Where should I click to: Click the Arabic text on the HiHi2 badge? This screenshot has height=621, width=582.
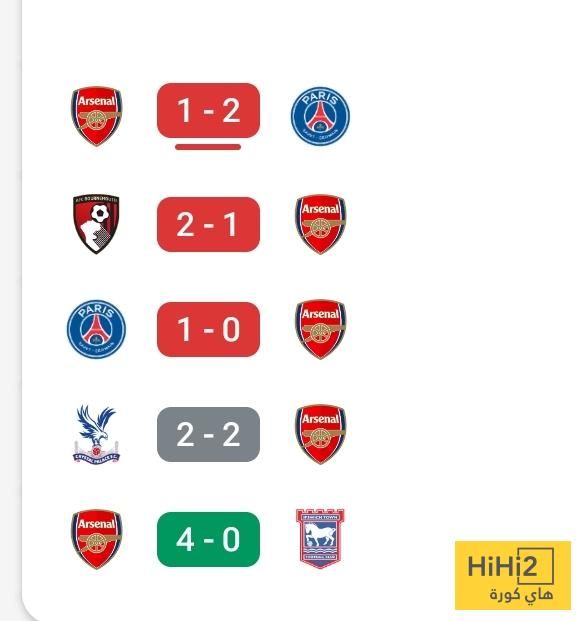click(521, 594)
